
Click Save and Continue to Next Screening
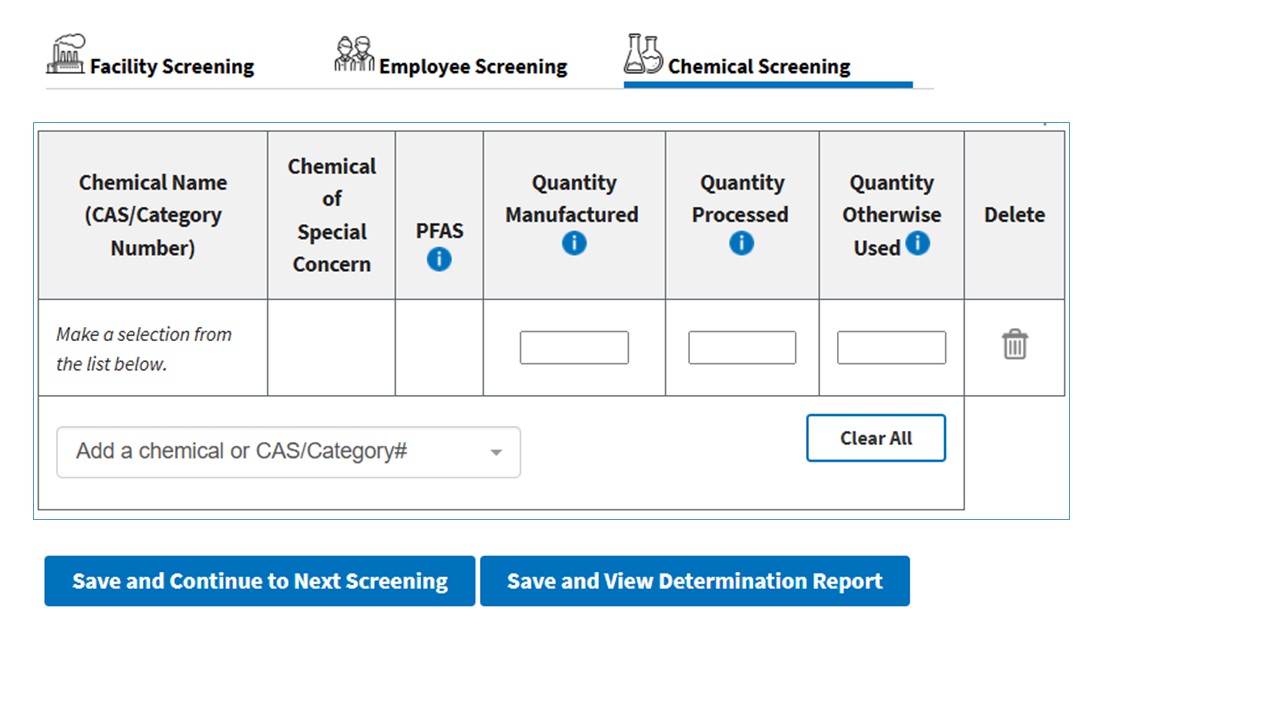(259, 581)
